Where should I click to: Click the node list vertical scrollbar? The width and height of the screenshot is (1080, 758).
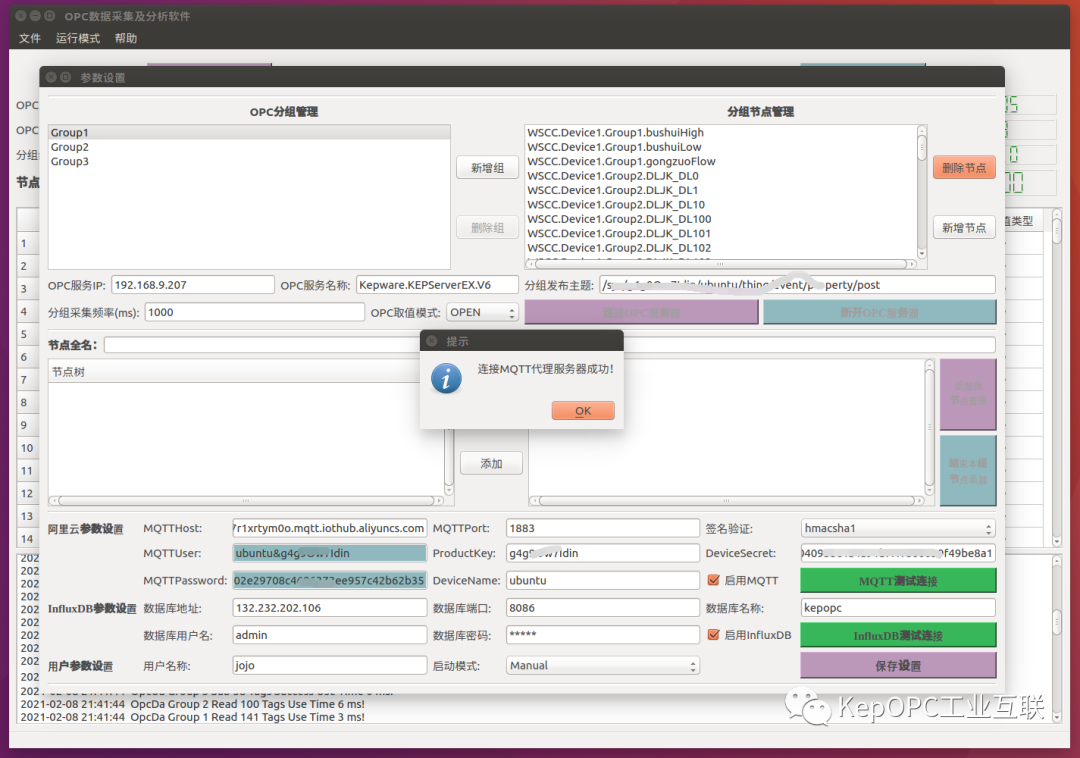(922, 191)
